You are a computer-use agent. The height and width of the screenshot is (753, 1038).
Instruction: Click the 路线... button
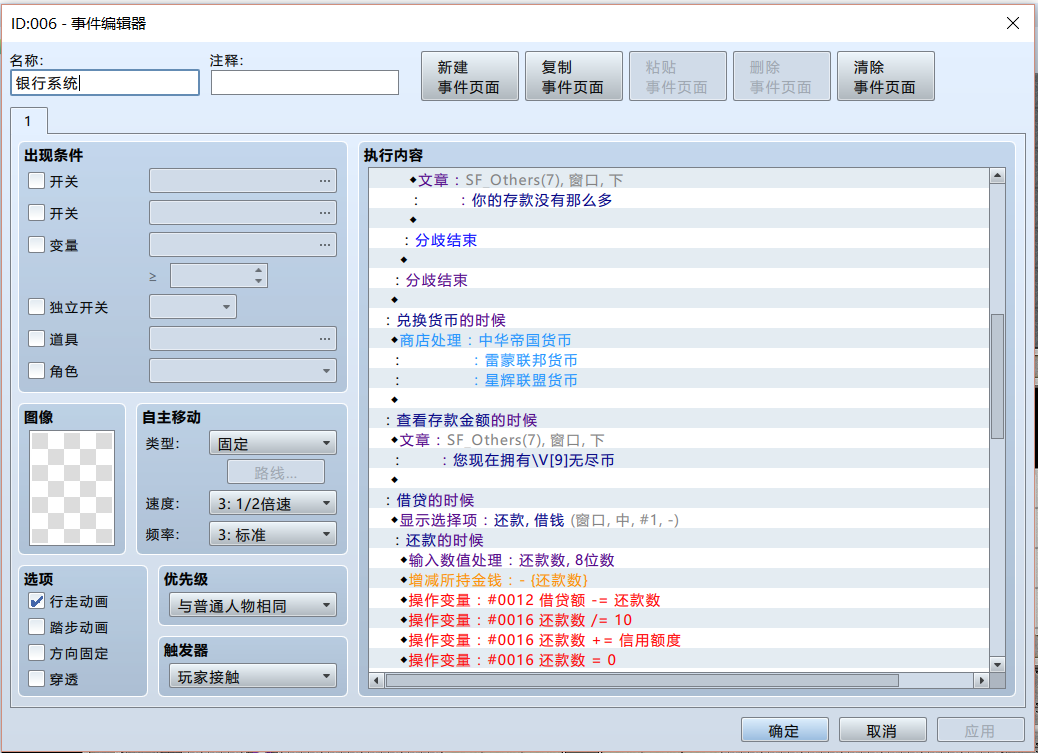pos(276,472)
